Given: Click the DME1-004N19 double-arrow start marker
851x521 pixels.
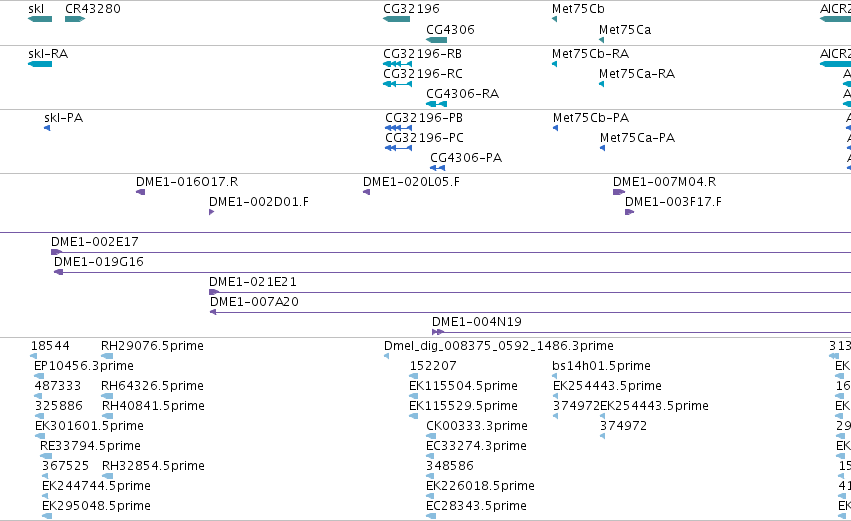Looking at the screenshot, I should [x=437, y=332].
